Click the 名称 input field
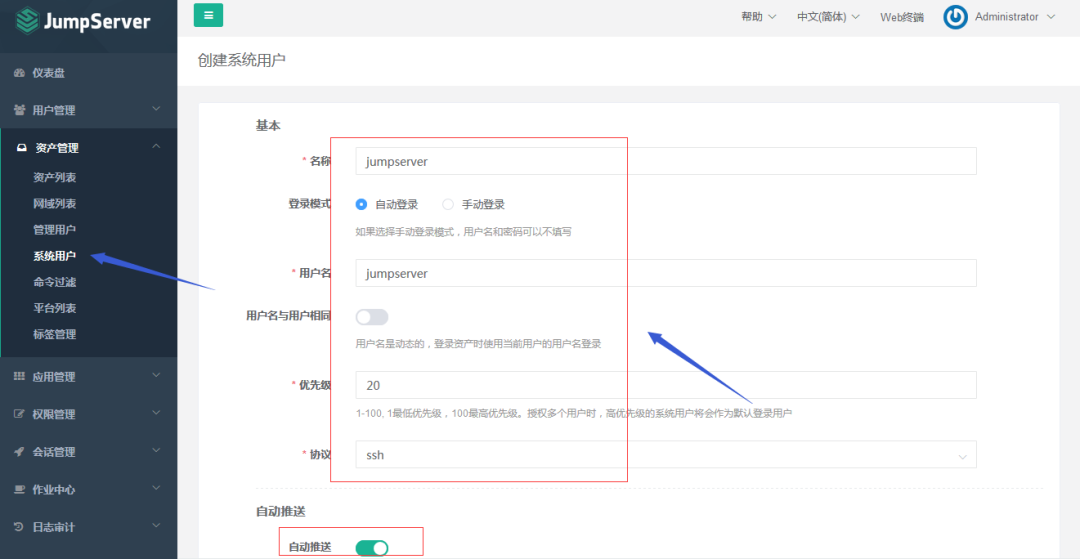Image resolution: width=1080 pixels, height=559 pixels. 666,161
